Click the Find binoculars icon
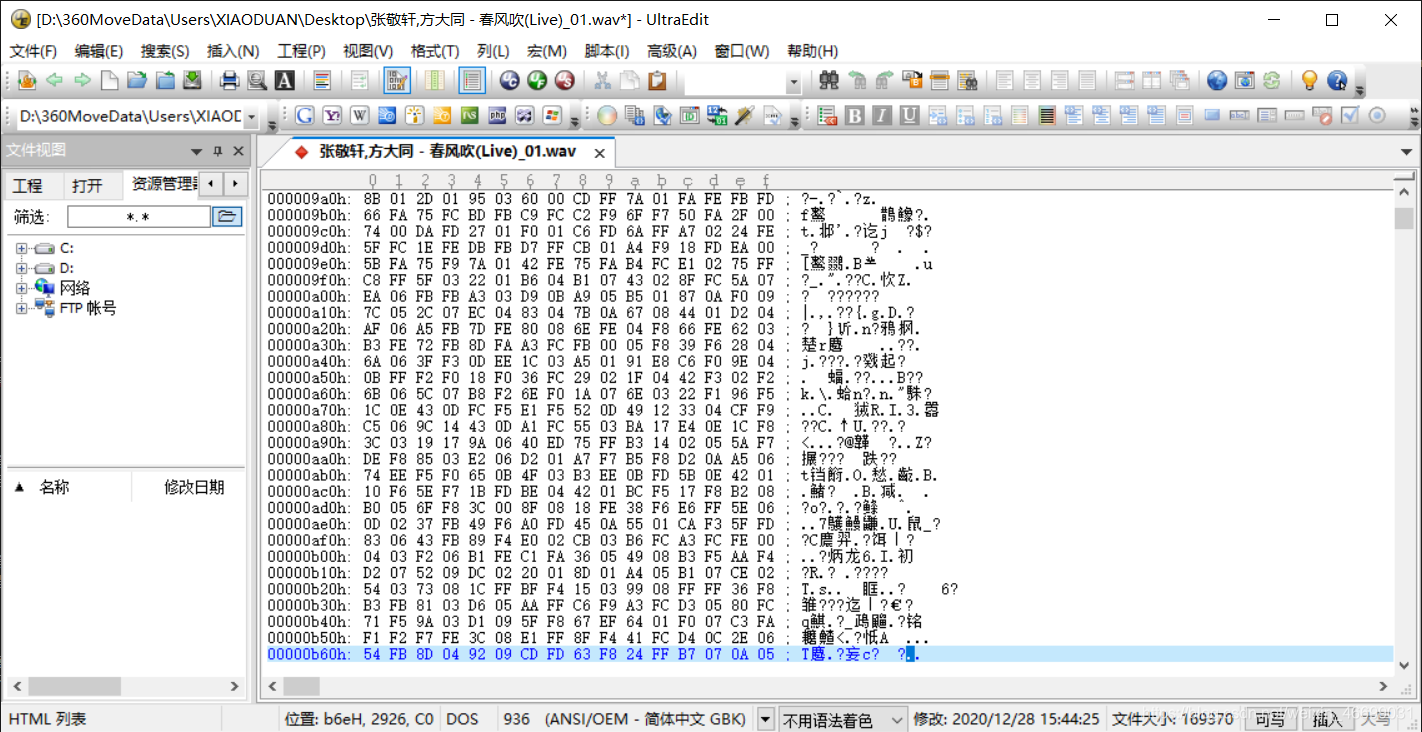 point(829,81)
